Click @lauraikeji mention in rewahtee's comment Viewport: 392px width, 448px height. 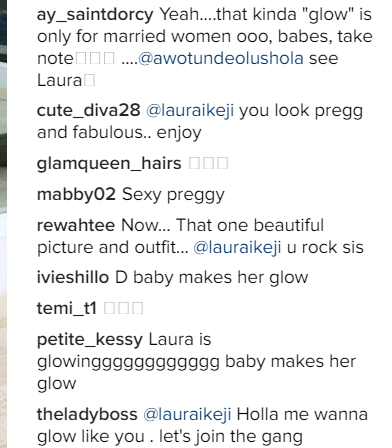coord(237,248)
